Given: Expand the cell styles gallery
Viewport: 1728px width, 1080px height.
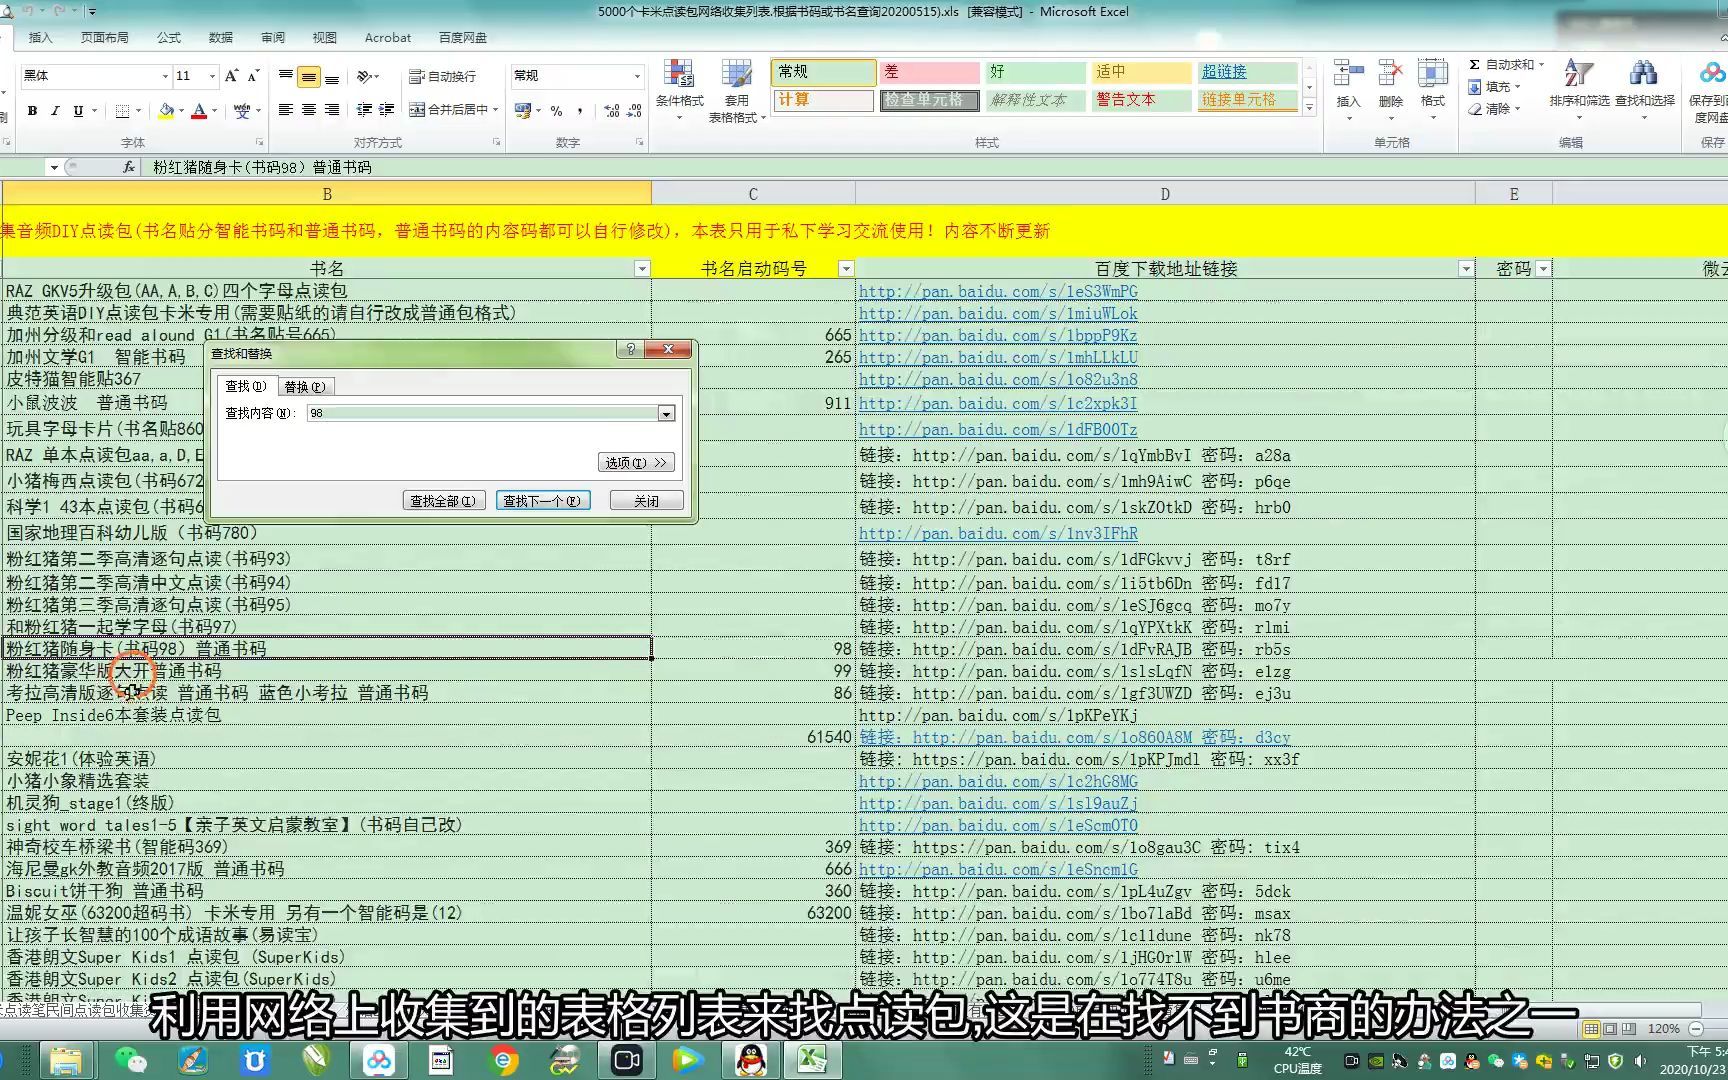Looking at the screenshot, I should 1309,107.
